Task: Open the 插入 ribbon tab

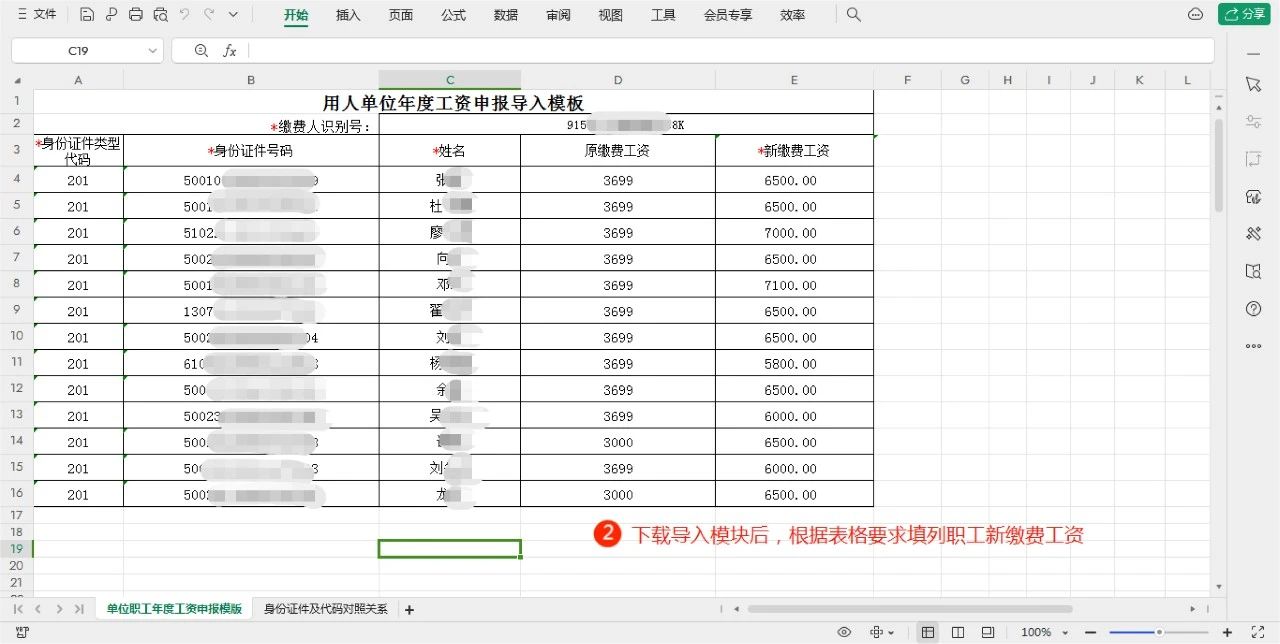Action: [x=348, y=15]
